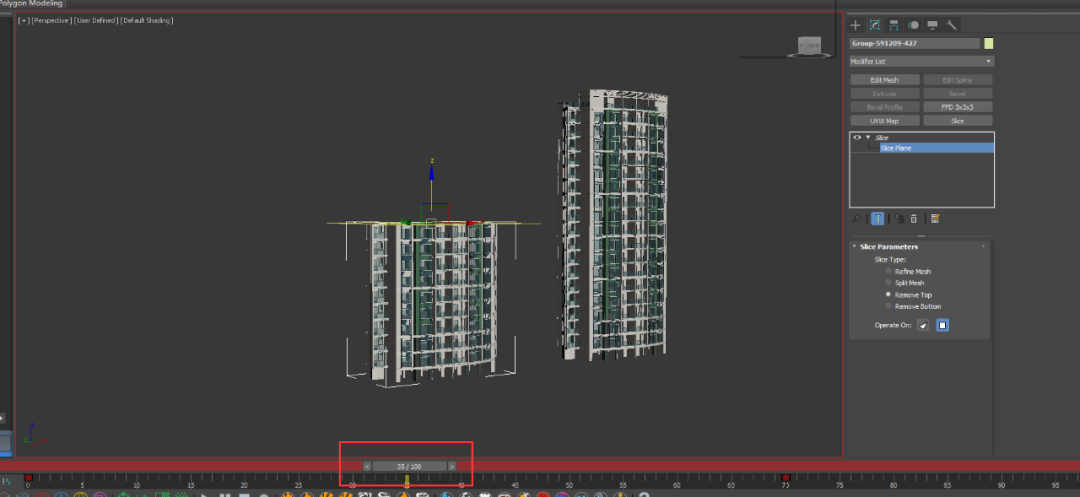Click the time slider next frame arrow
1080x497 pixels.
point(452,466)
